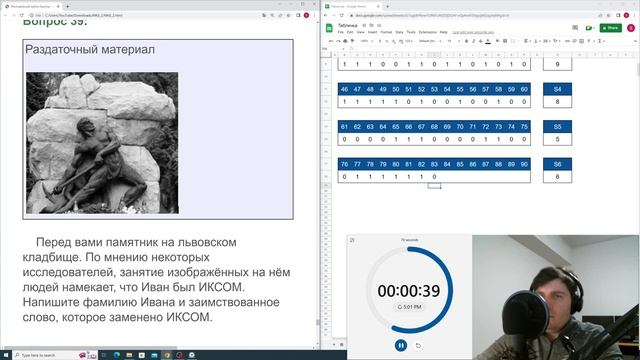This screenshot has width=640, height=360.
Task: Open the Help menu in Sheets
Action: point(444,32)
